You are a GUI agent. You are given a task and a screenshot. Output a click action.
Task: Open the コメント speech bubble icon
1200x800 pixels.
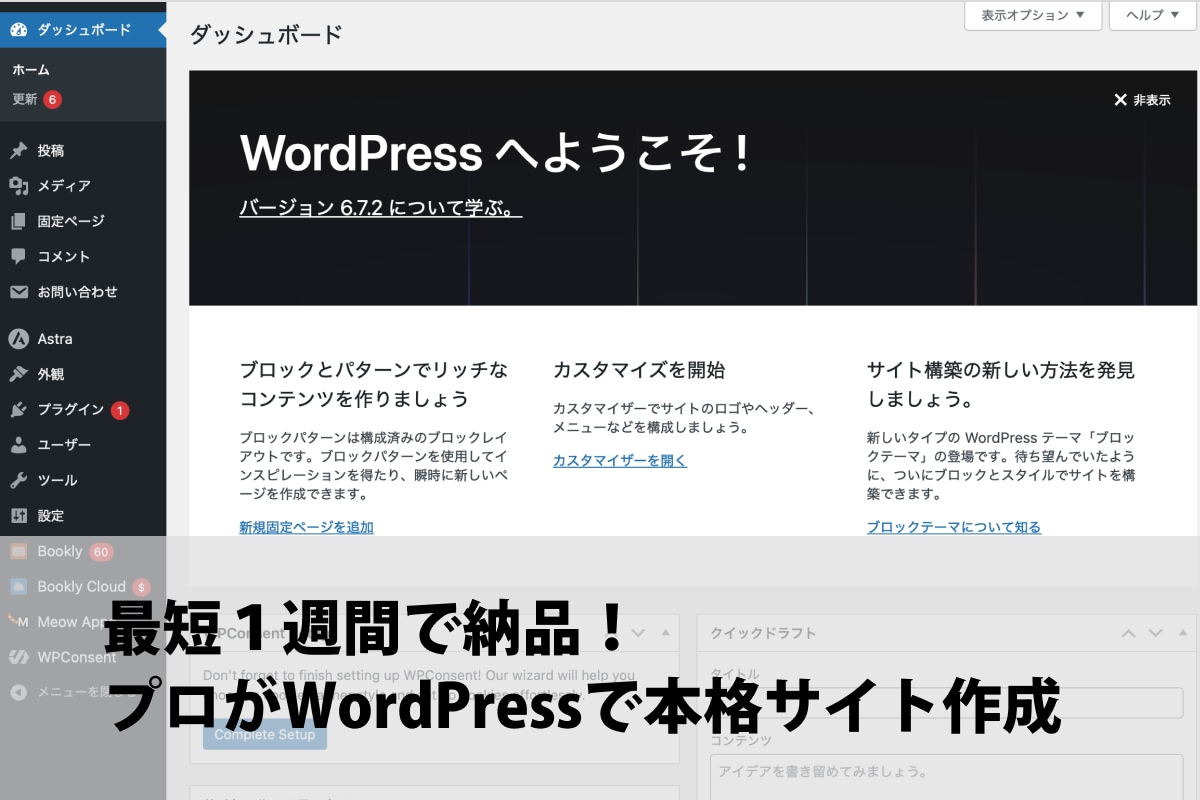(x=18, y=257)
